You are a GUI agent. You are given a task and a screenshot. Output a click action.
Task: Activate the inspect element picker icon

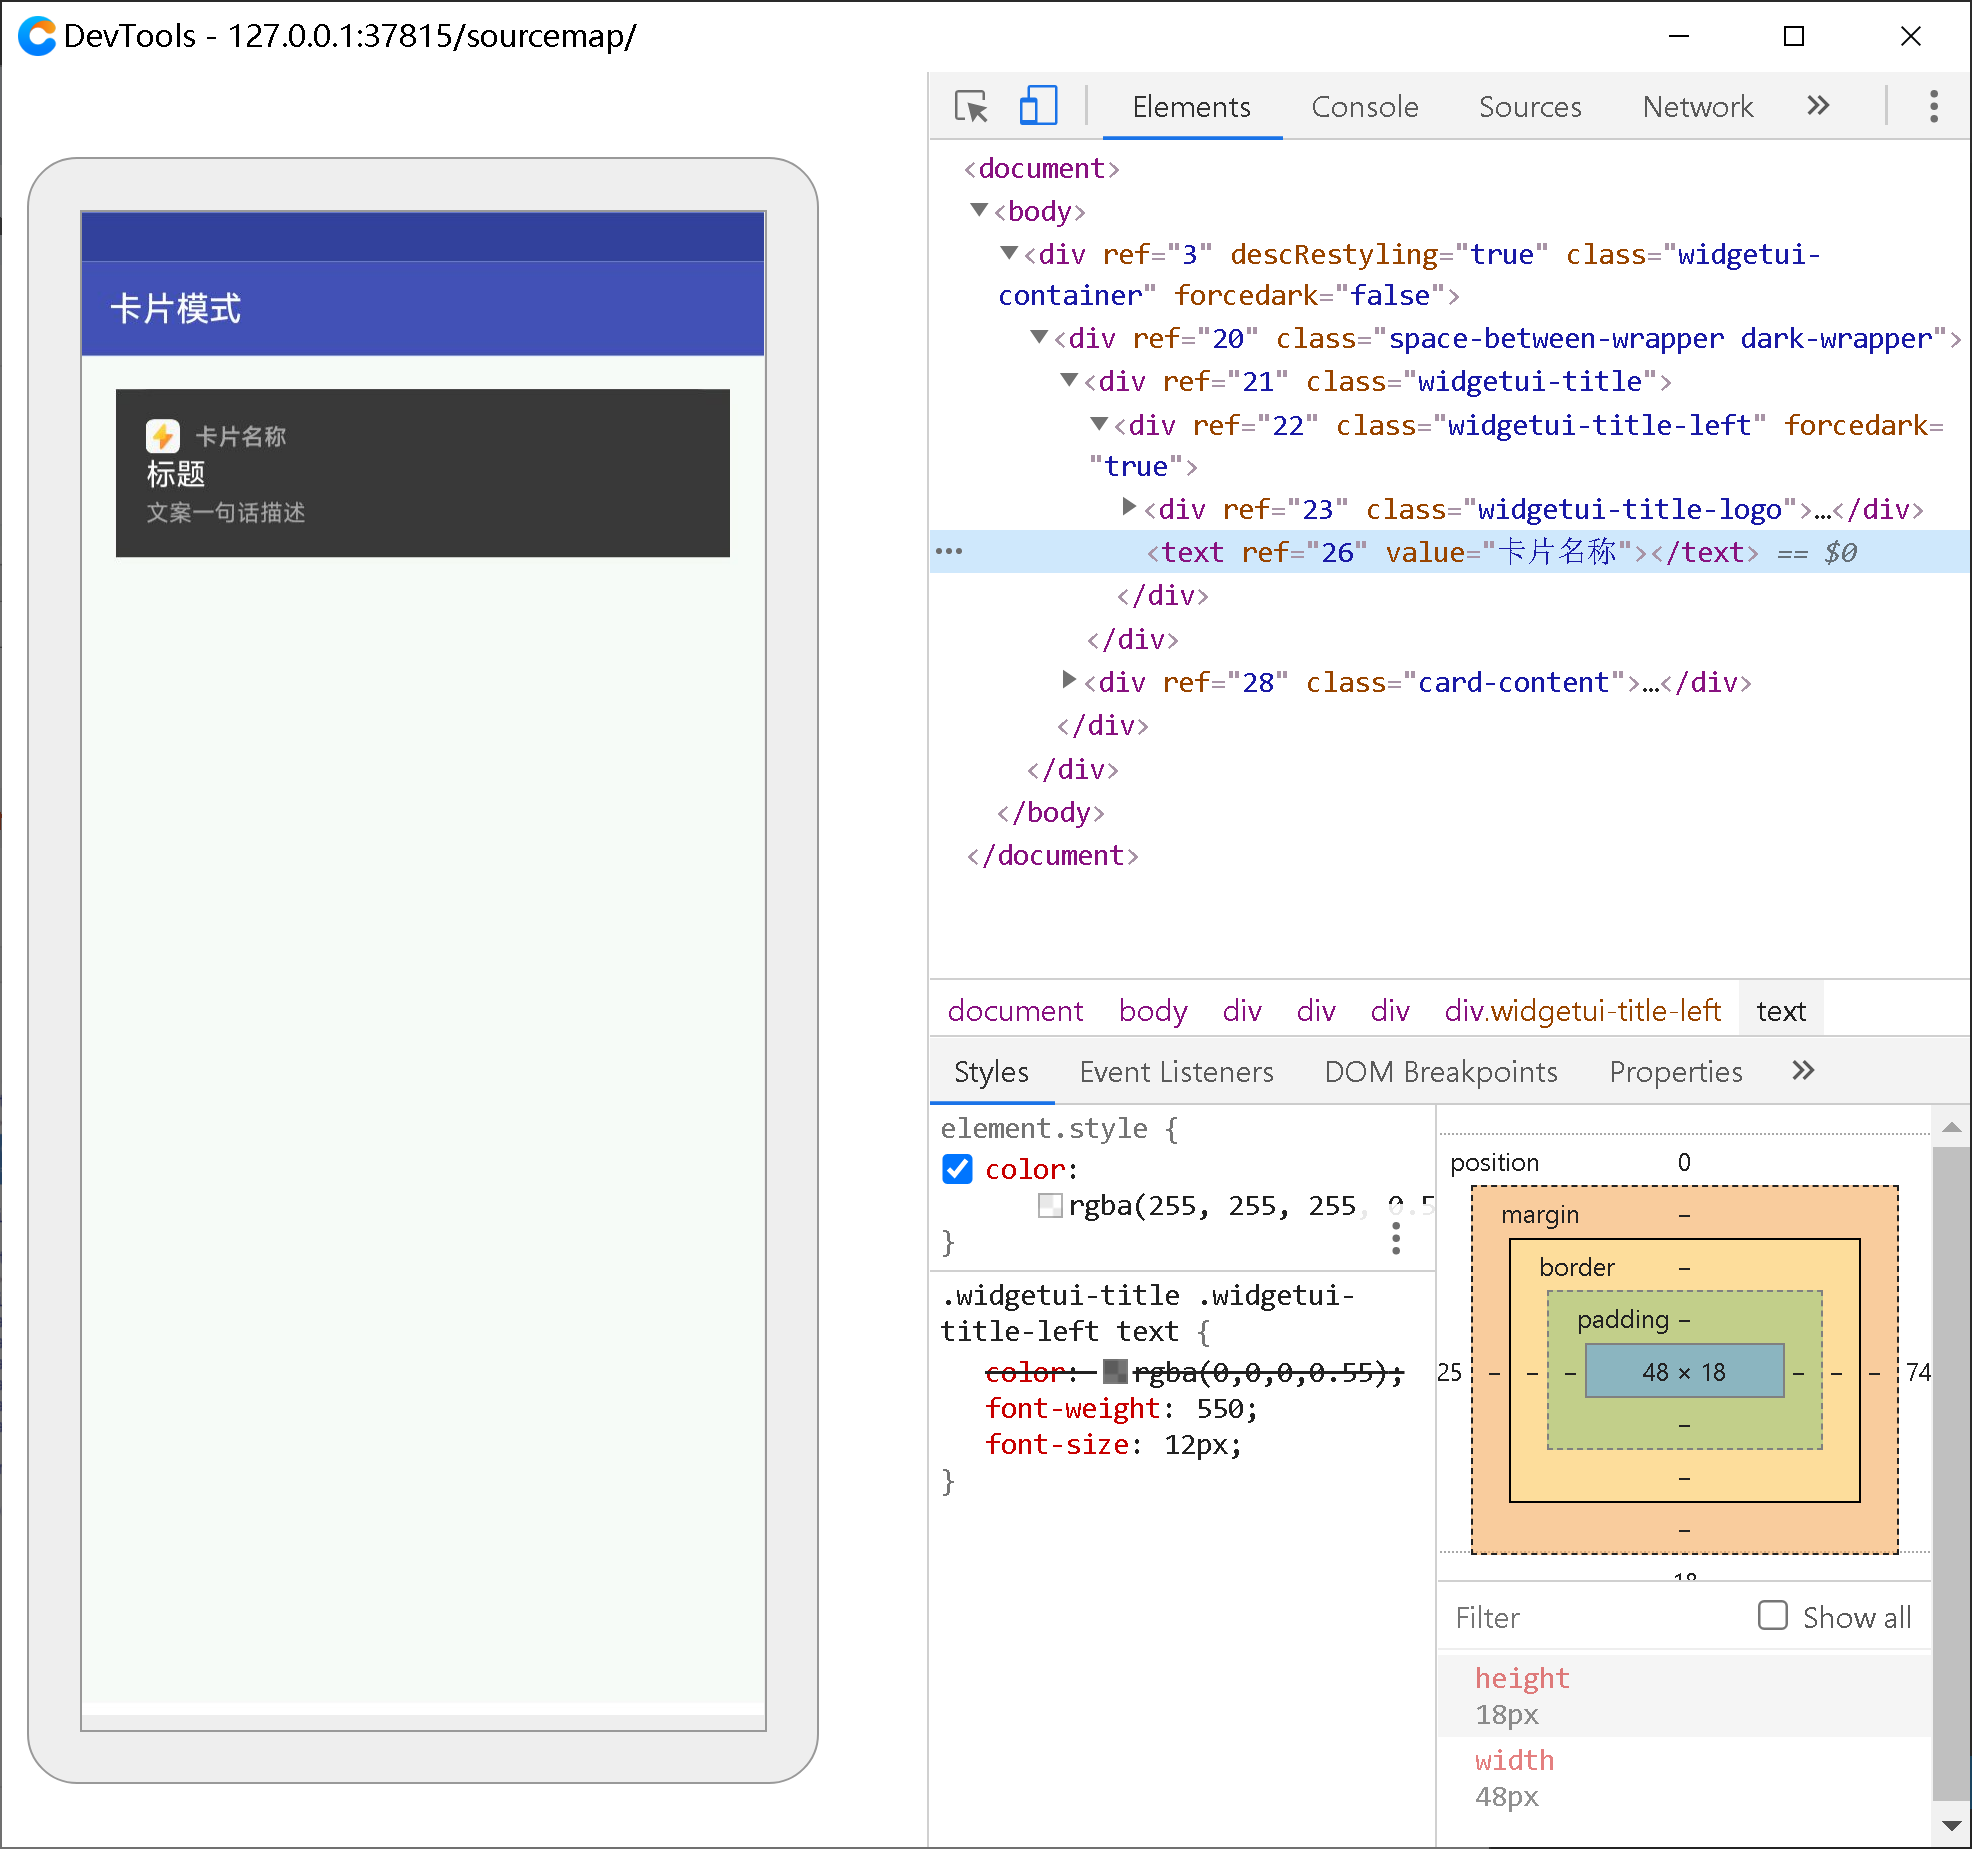tap(970, 107)
